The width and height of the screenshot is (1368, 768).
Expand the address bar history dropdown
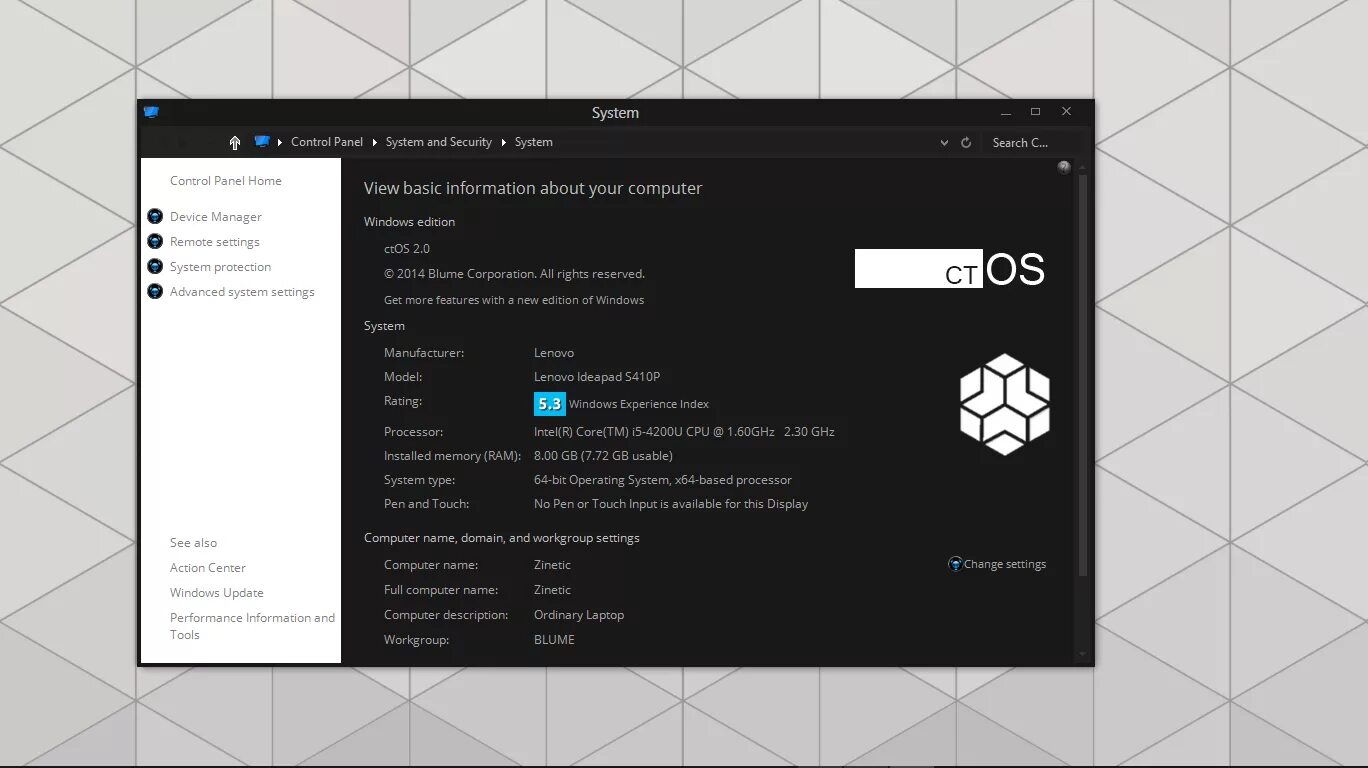[x=943, y=142]
